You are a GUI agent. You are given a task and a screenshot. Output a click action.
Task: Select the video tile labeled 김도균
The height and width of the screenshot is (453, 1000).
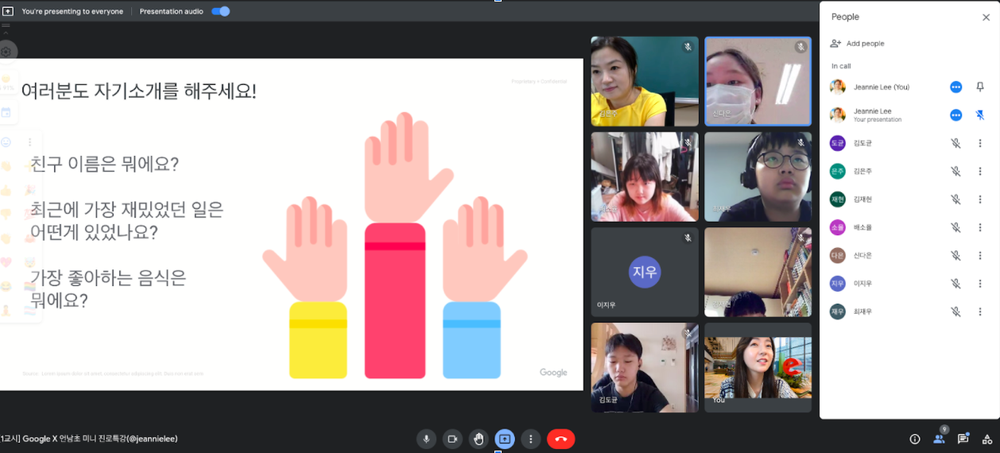[x=645, y=368]
